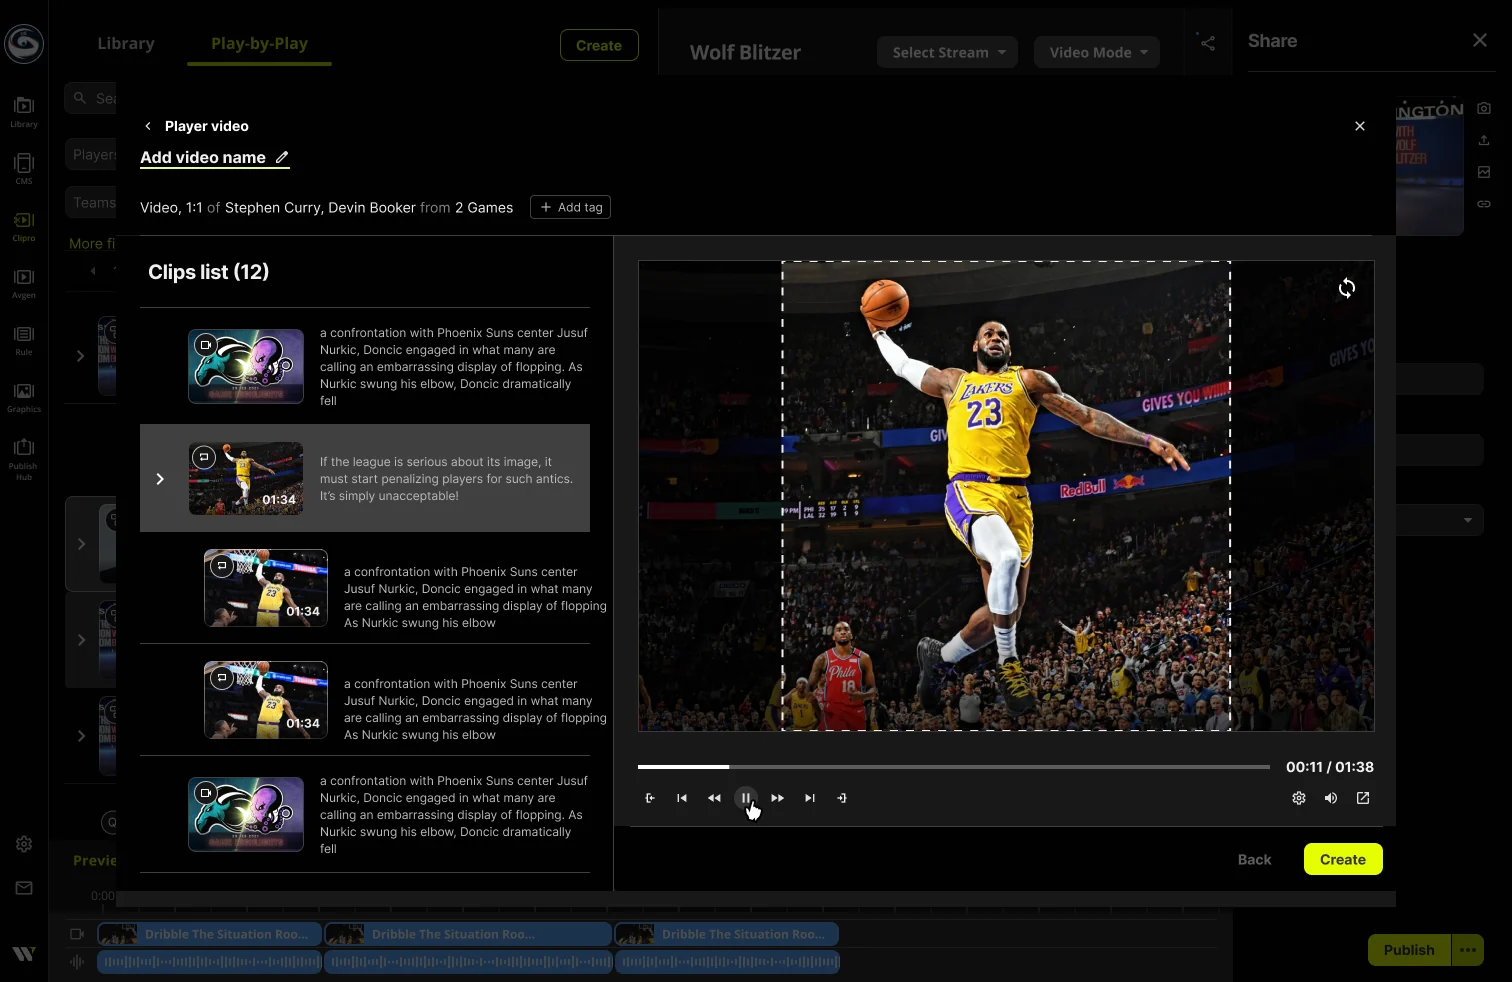Click the rotate icon on the video preview

click(x=1347, y=288)
